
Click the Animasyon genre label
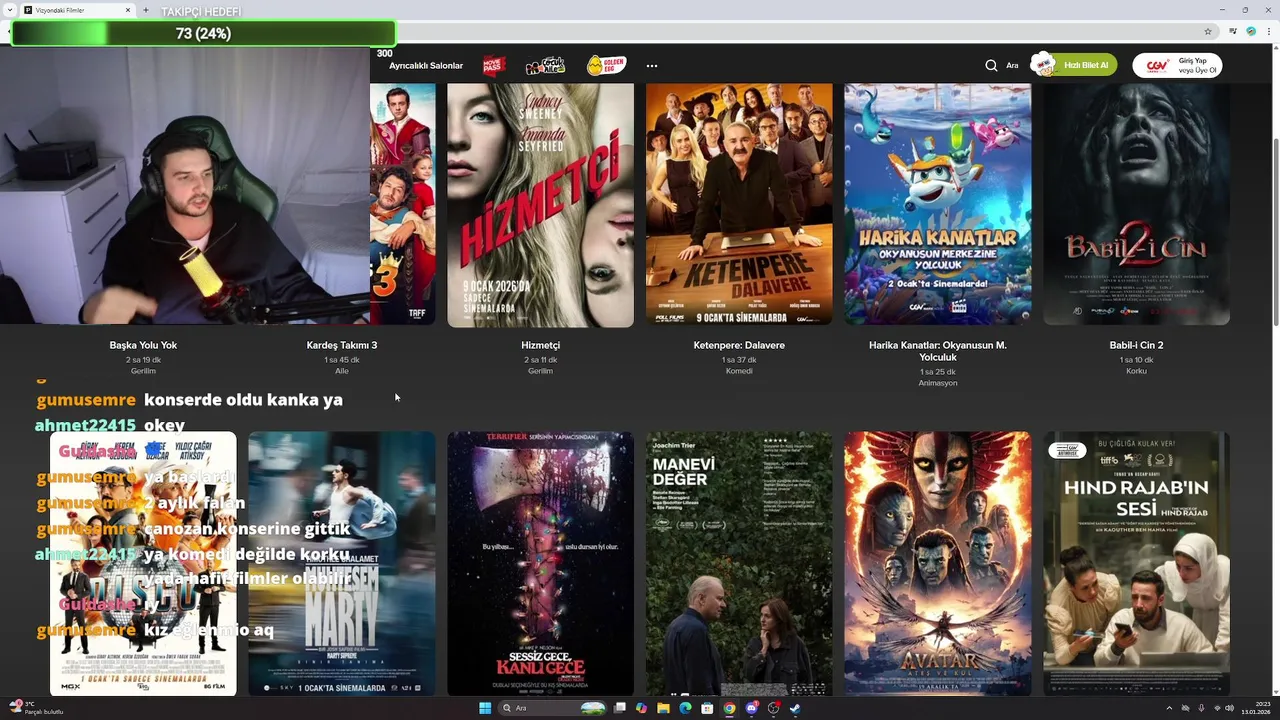coord(937,383)
